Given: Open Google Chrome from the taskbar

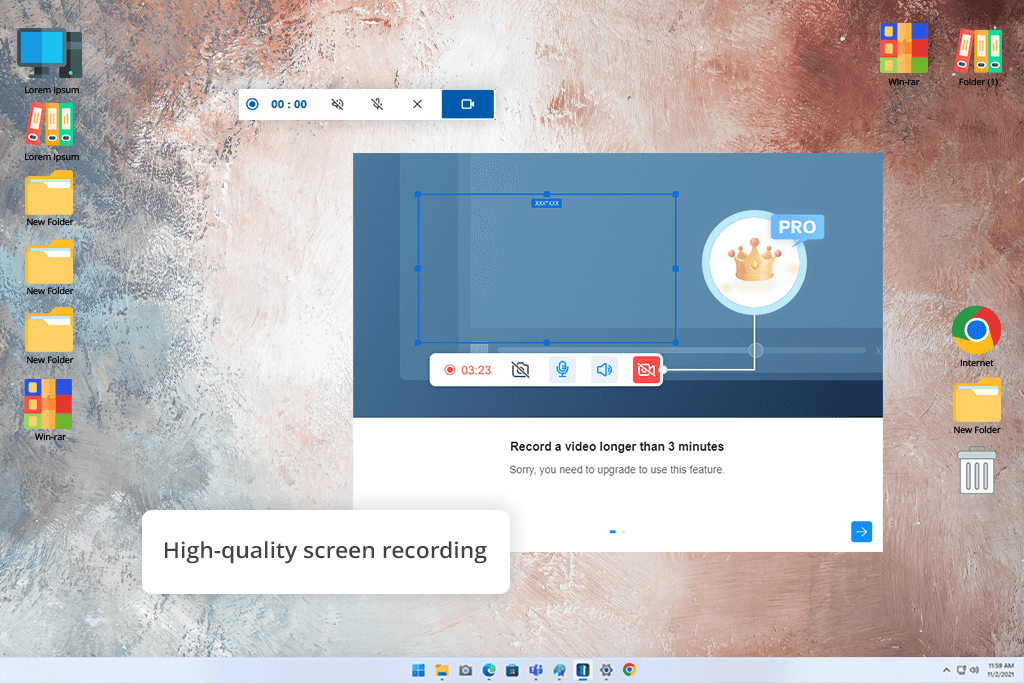Looking at the screenshot, I should pyautogui.click(x=630, y=670).
